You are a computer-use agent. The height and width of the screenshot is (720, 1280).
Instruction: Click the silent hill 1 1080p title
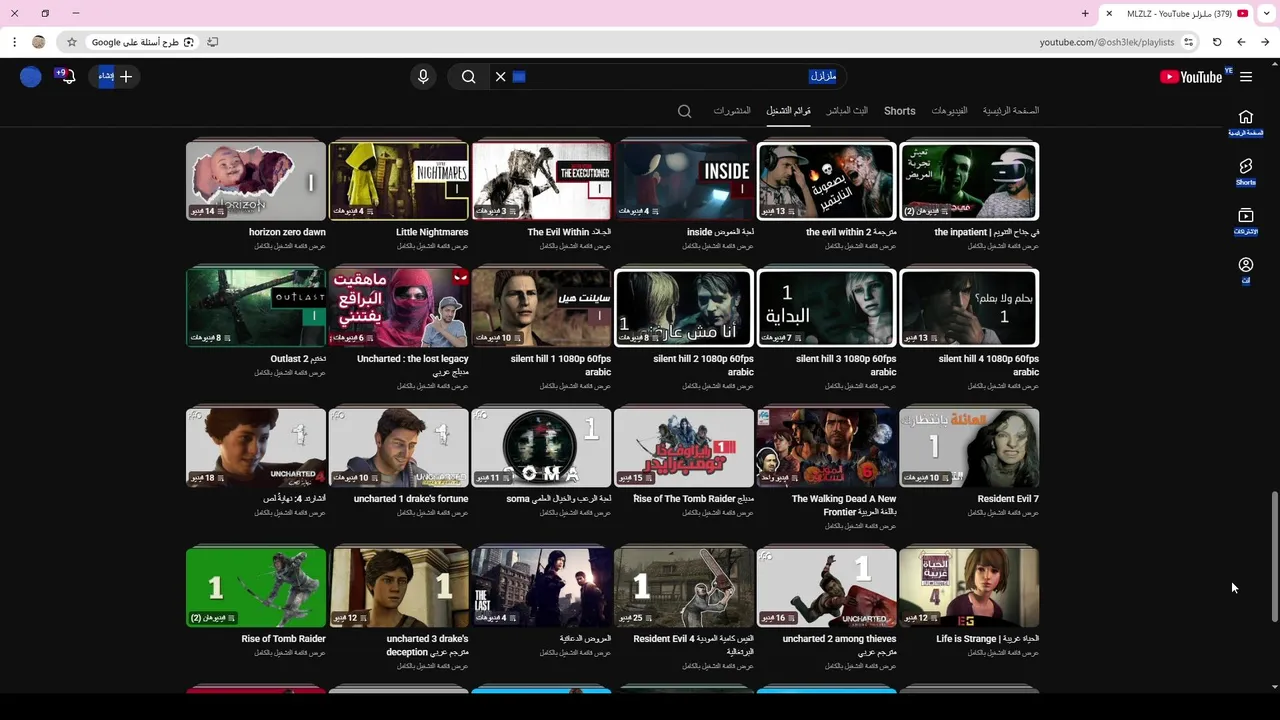(x=561, y=365)
